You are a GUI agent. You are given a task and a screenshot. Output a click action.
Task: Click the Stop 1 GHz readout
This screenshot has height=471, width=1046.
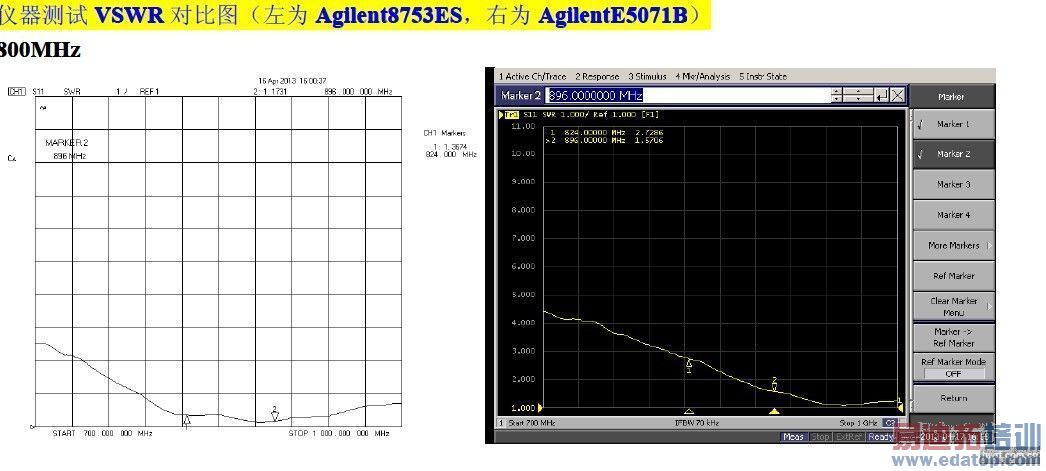pos(859,423)
